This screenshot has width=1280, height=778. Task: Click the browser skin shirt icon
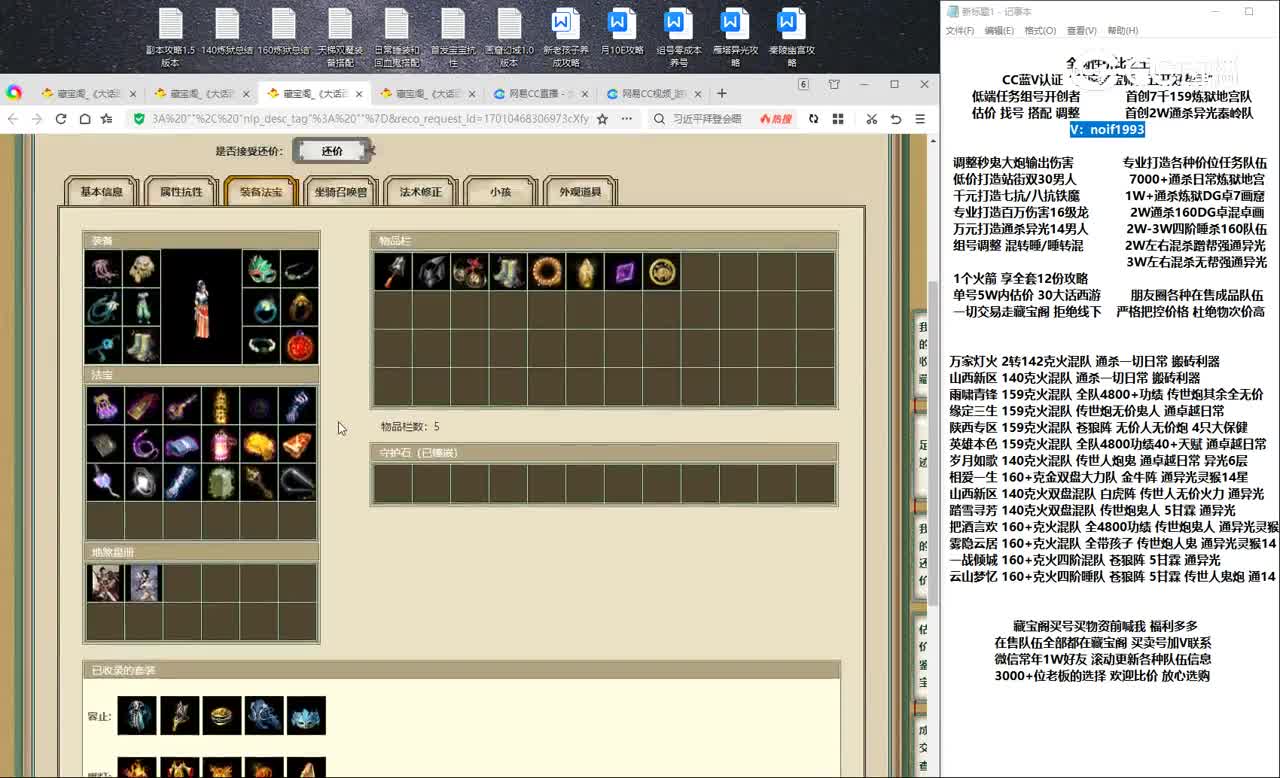[x=834, y=85]
